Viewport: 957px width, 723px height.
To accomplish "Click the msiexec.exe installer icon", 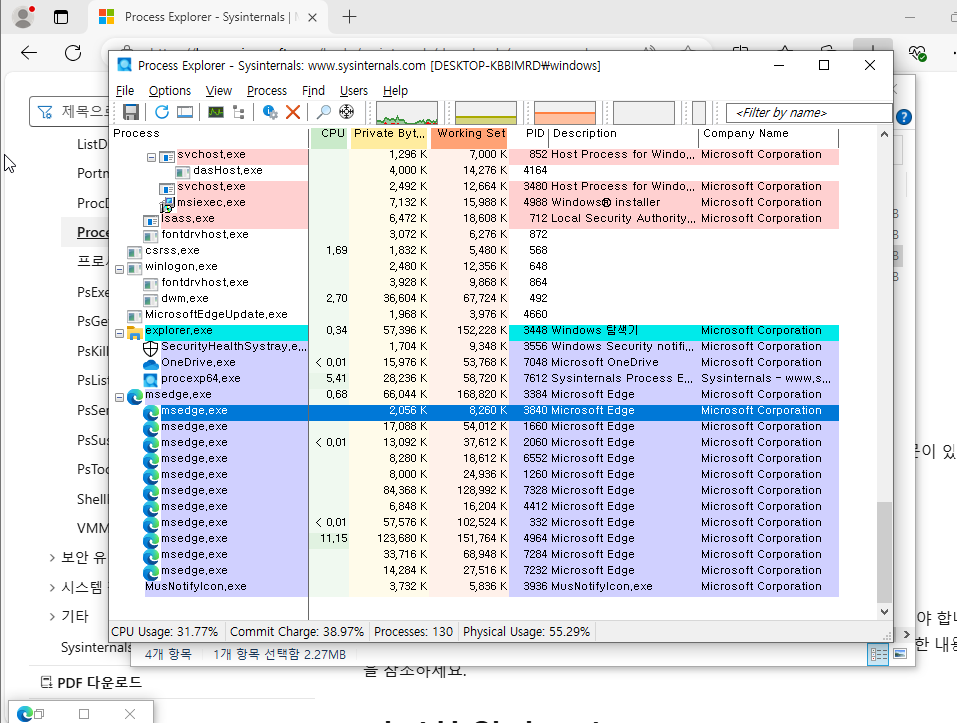I will click(167, 204).
